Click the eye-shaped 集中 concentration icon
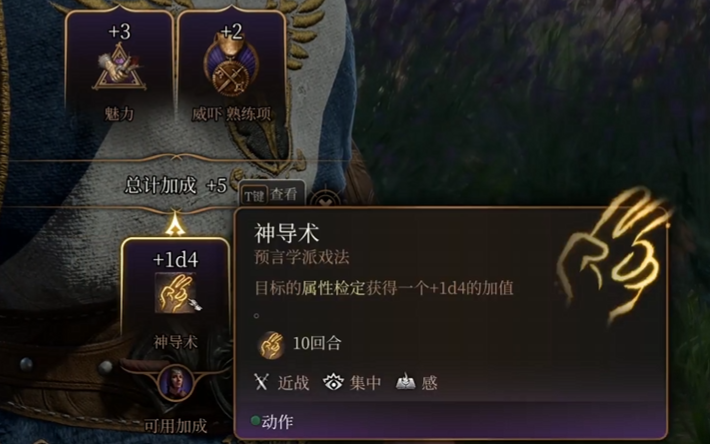Viewport: 710px width, 444px height. click(333, 382)
